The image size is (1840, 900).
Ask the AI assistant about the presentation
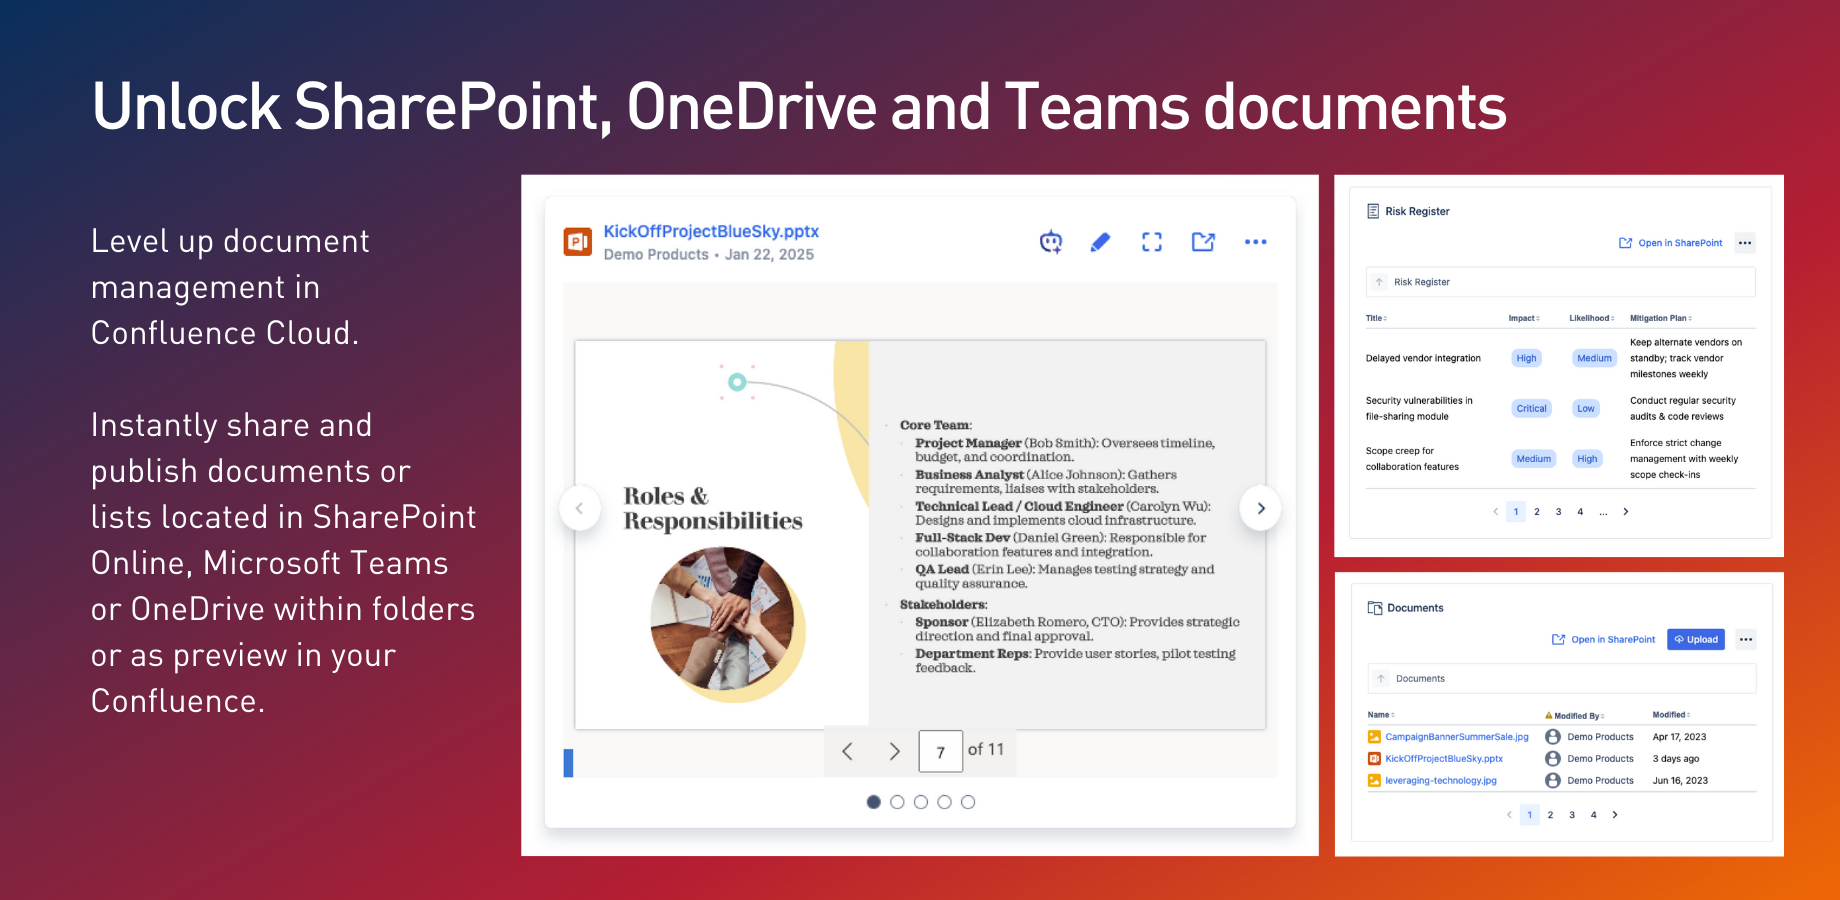click(x=1050, y=241)
